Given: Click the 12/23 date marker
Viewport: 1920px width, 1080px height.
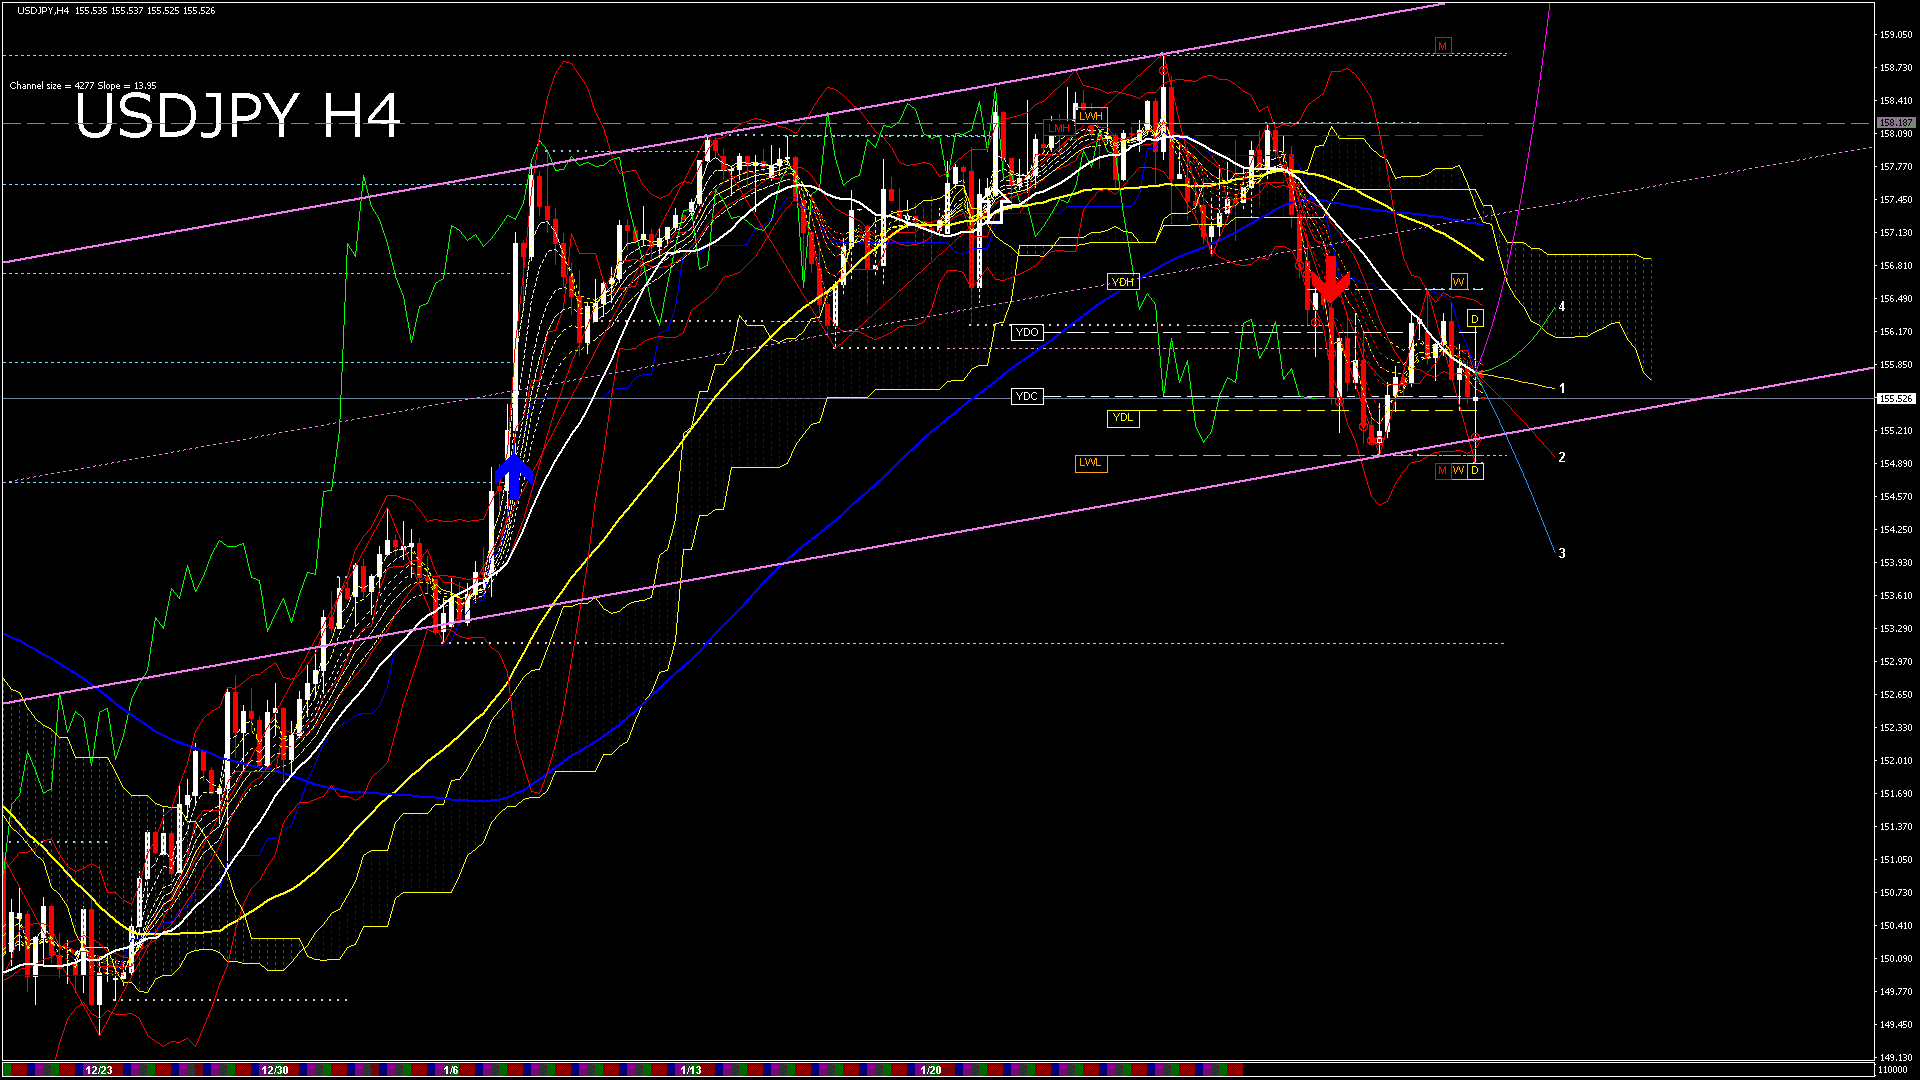Looking at the screenshot, I should (x=98, y=1070).
